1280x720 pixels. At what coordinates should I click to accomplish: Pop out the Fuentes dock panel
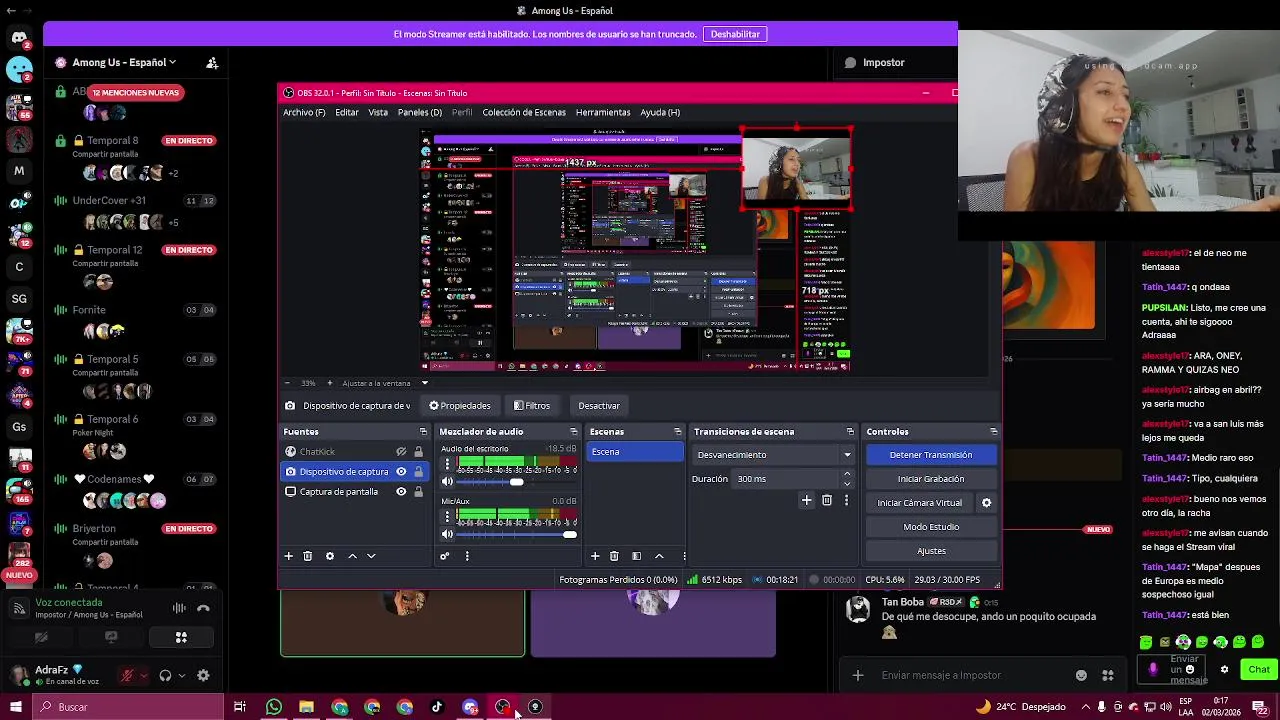click(422, 432)
